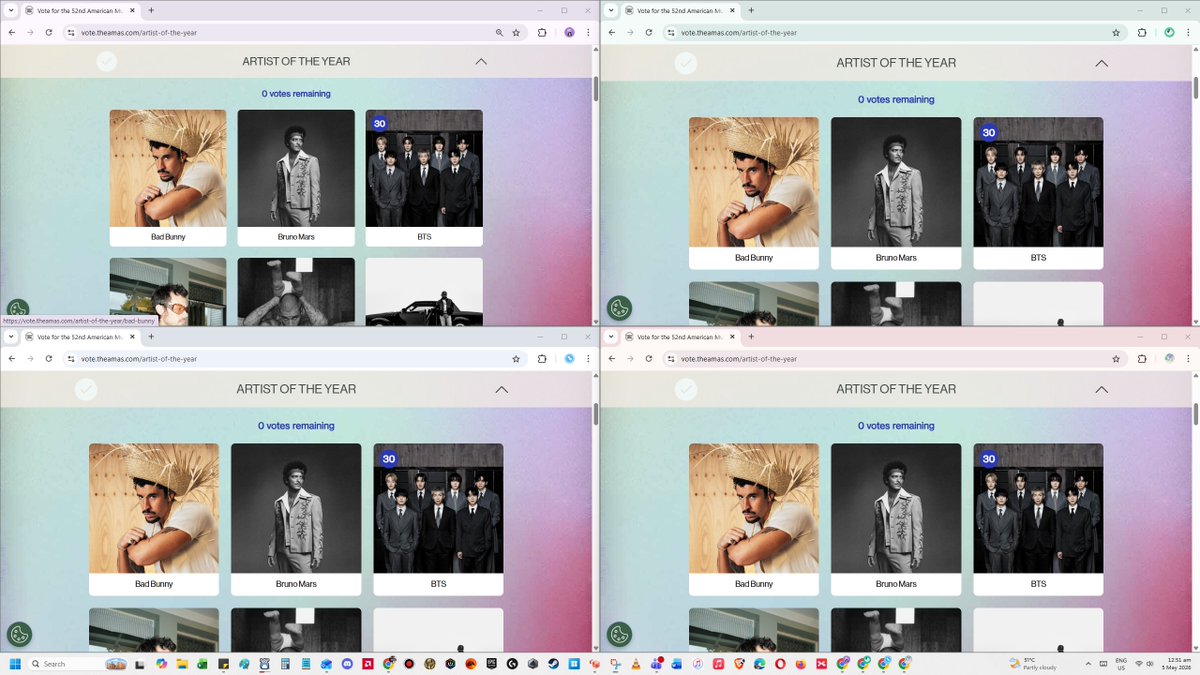Viewport: 1200px width, 675px height.
Task: Open Discord from the taskbar
Action: tap(348, 663)
